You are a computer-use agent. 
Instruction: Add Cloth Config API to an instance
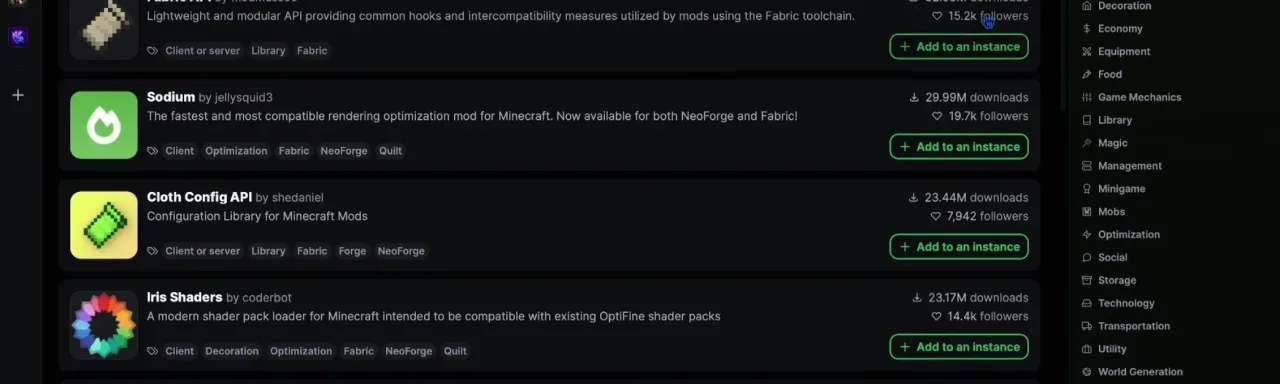pos(959,246)
